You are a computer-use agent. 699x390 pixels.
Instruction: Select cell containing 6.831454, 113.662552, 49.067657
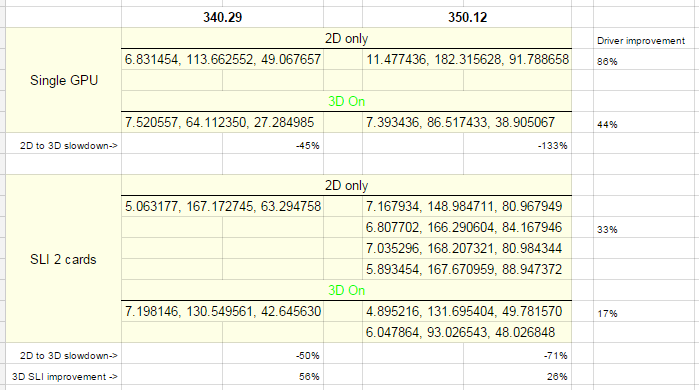222,59
